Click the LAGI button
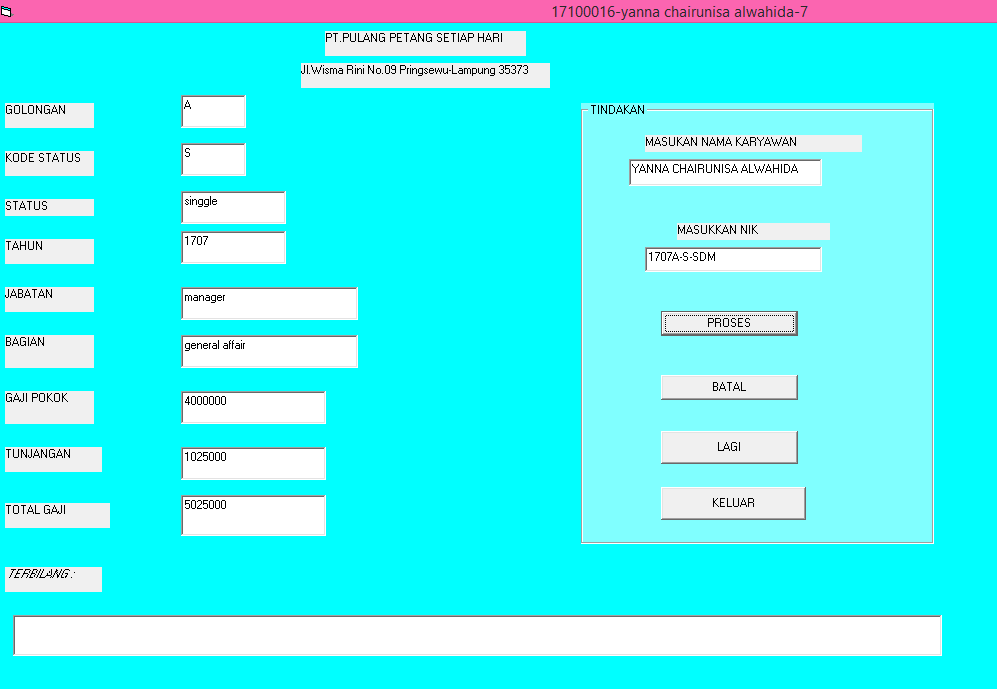Screen dimensions: 997x689 point(729,447)
